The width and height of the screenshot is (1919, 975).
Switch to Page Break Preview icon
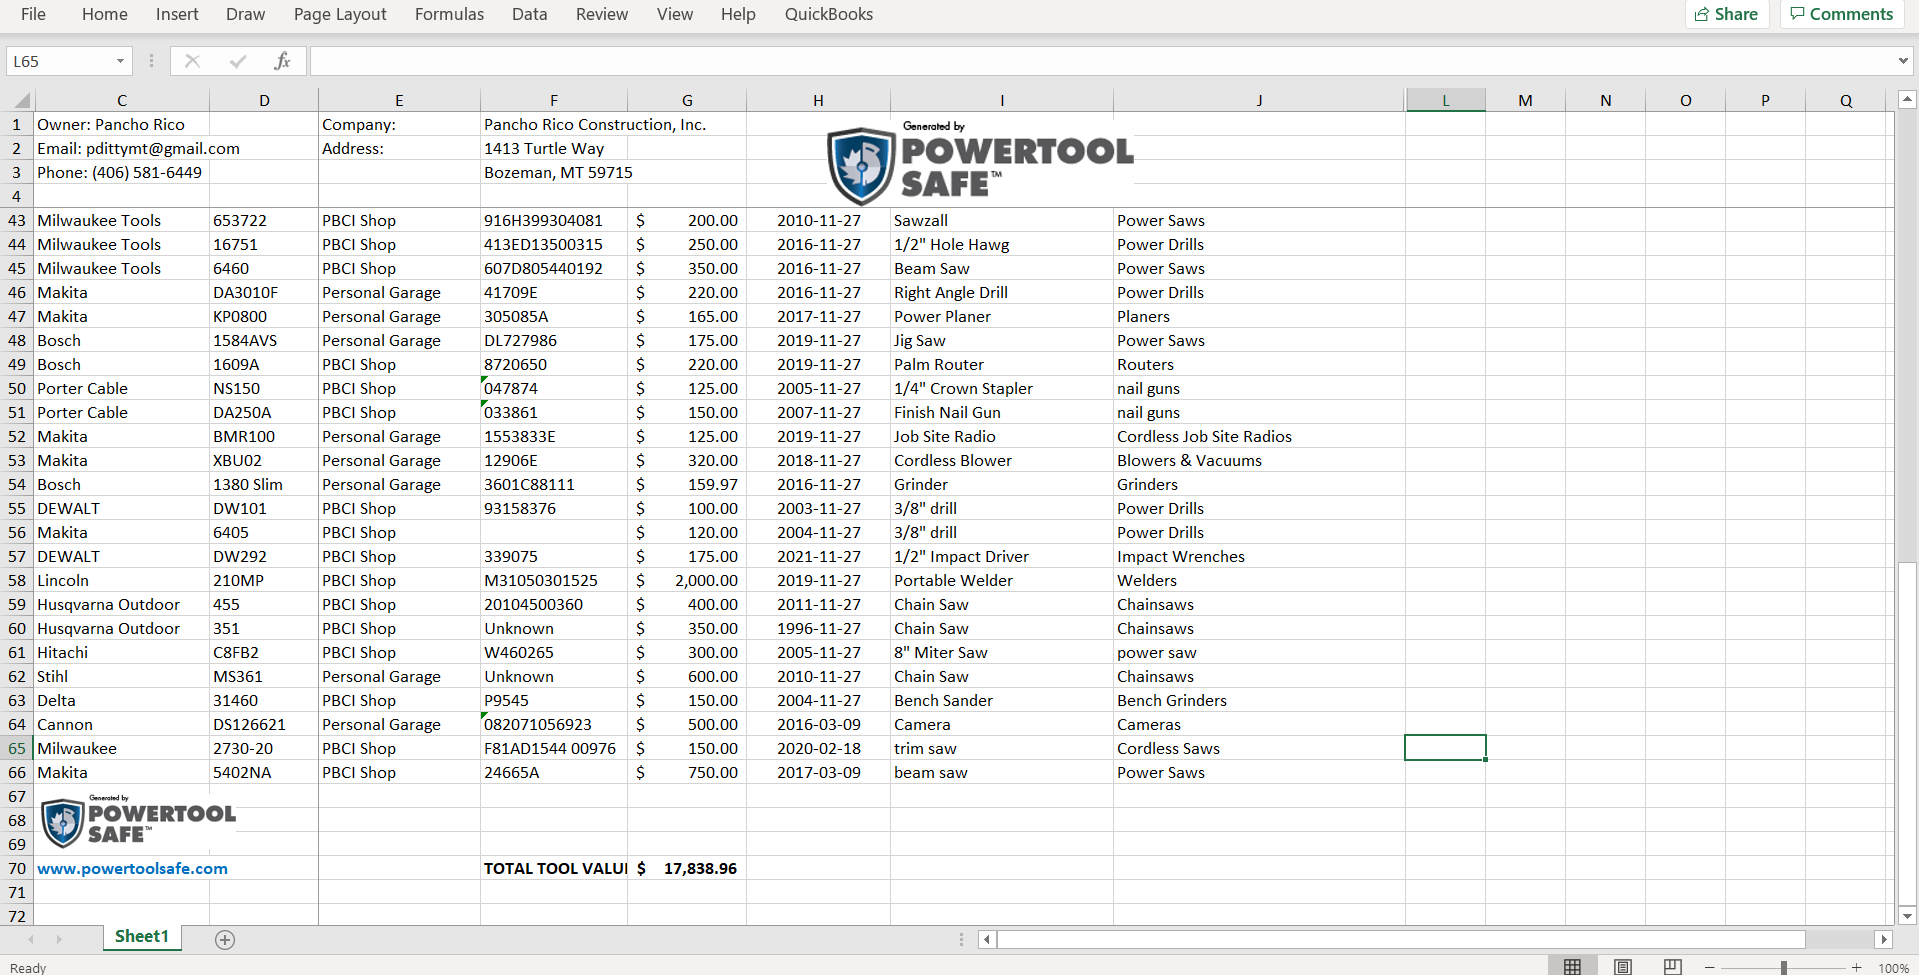[x=1672, y=966]
